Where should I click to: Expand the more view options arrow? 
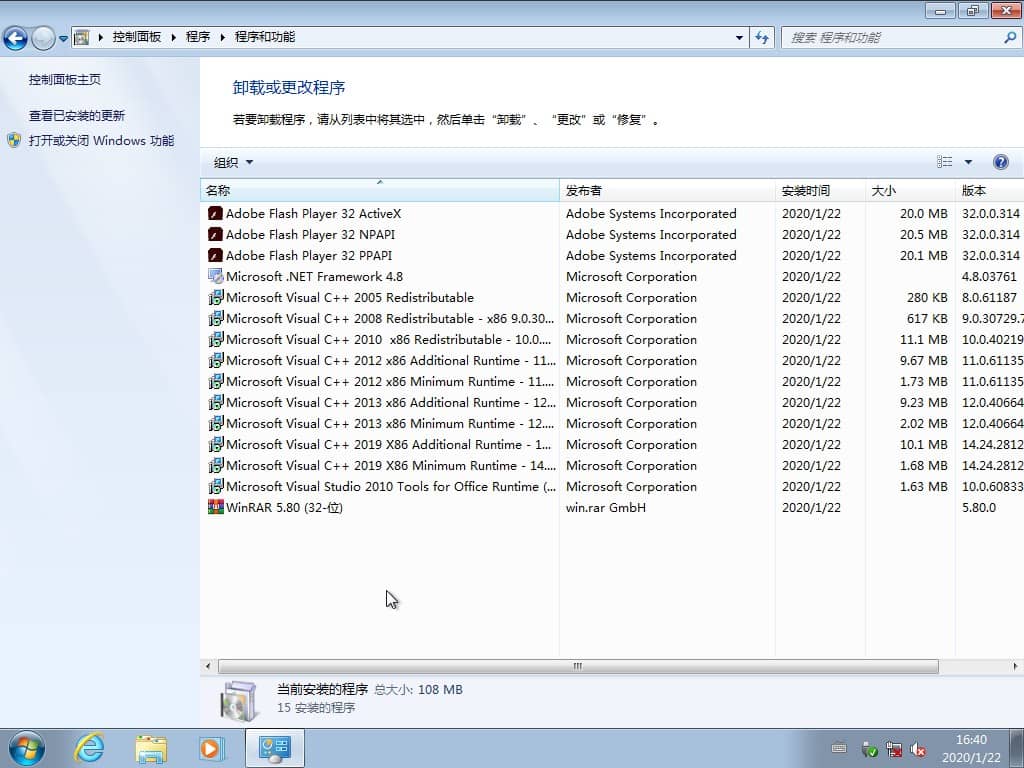[968, 162]
